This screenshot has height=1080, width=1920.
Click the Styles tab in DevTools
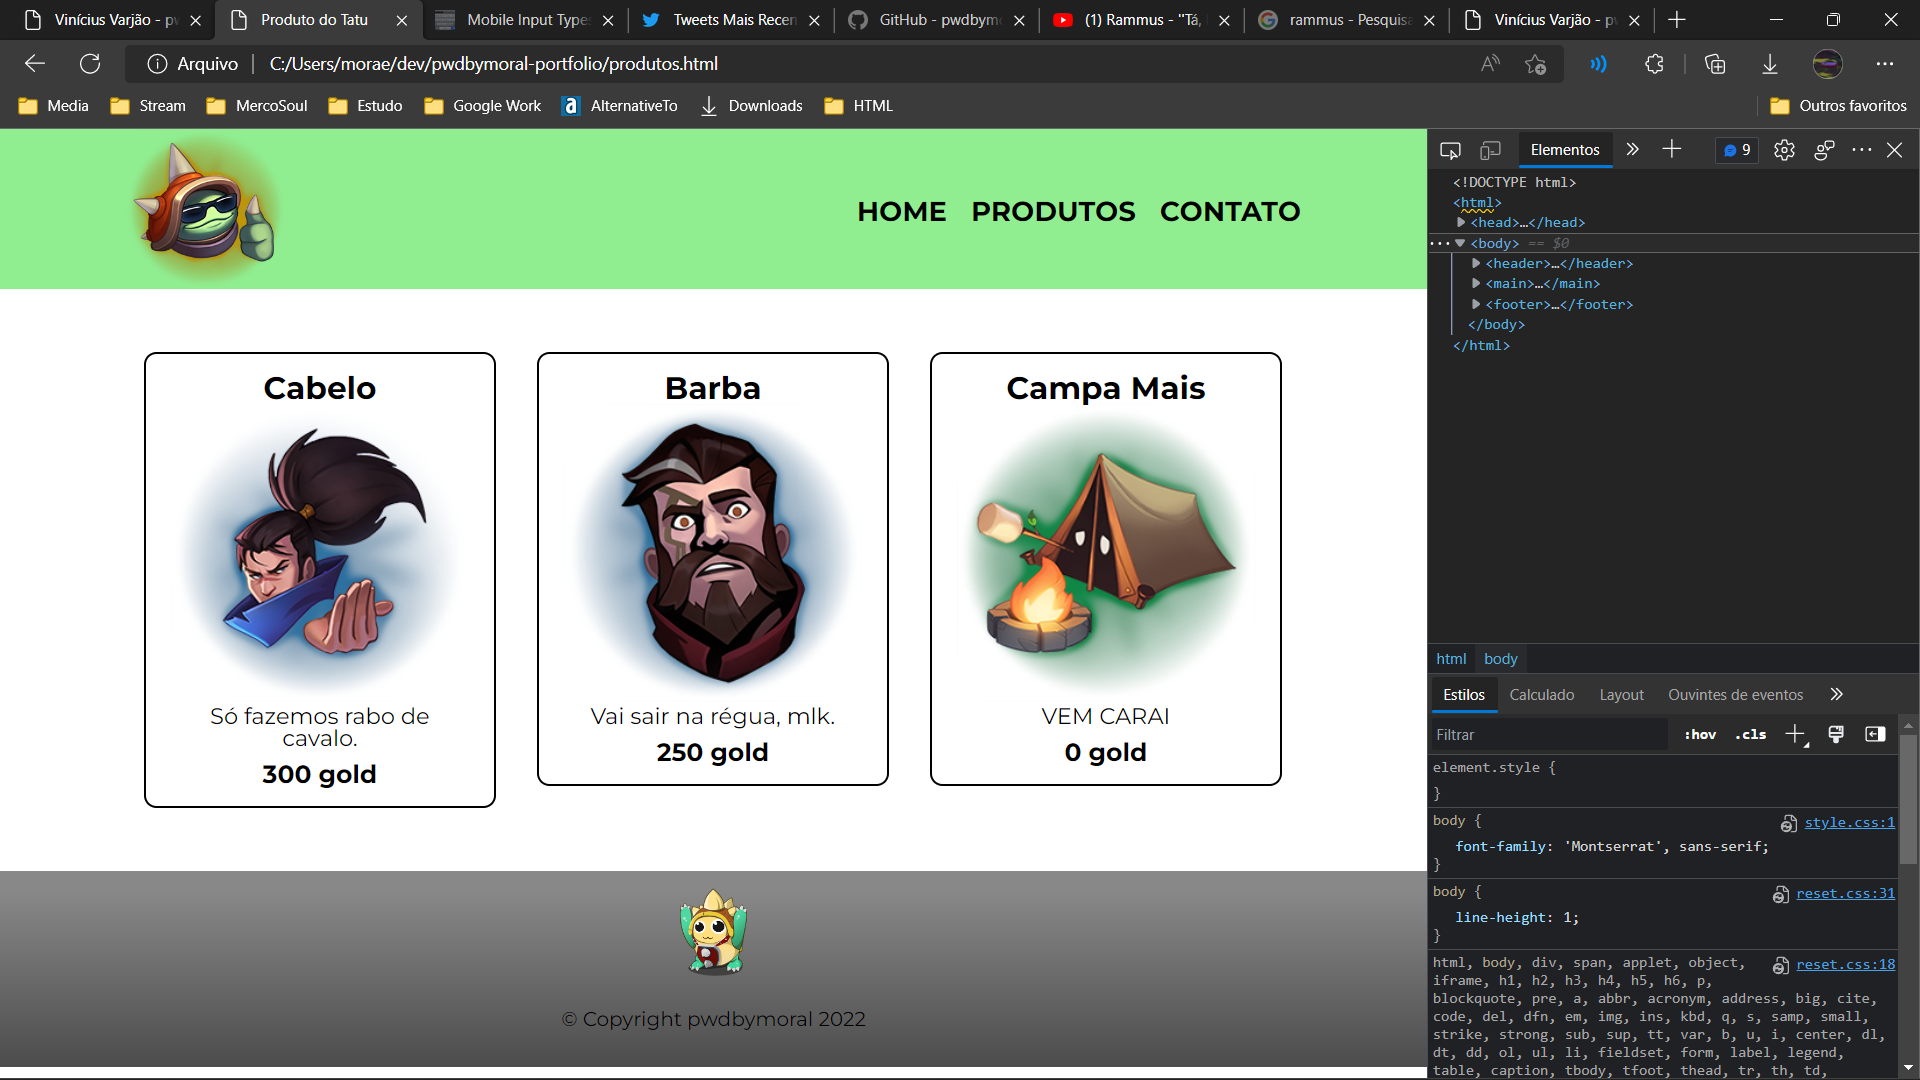tap(1464, 695)
